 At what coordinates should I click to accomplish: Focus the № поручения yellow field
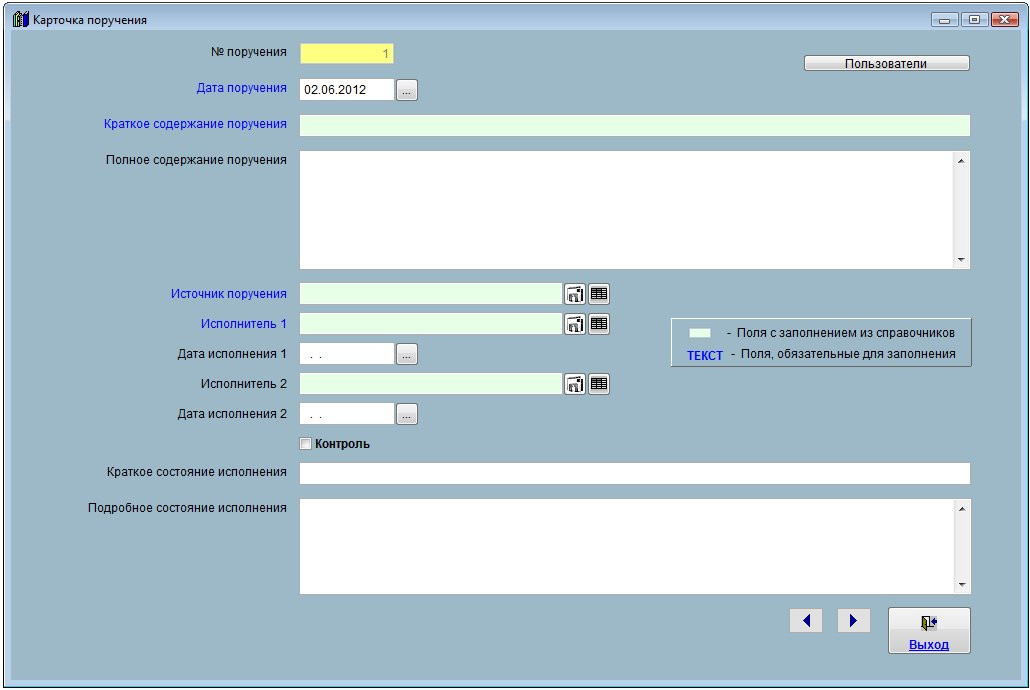pyautogui.click(x=347, y=53)
